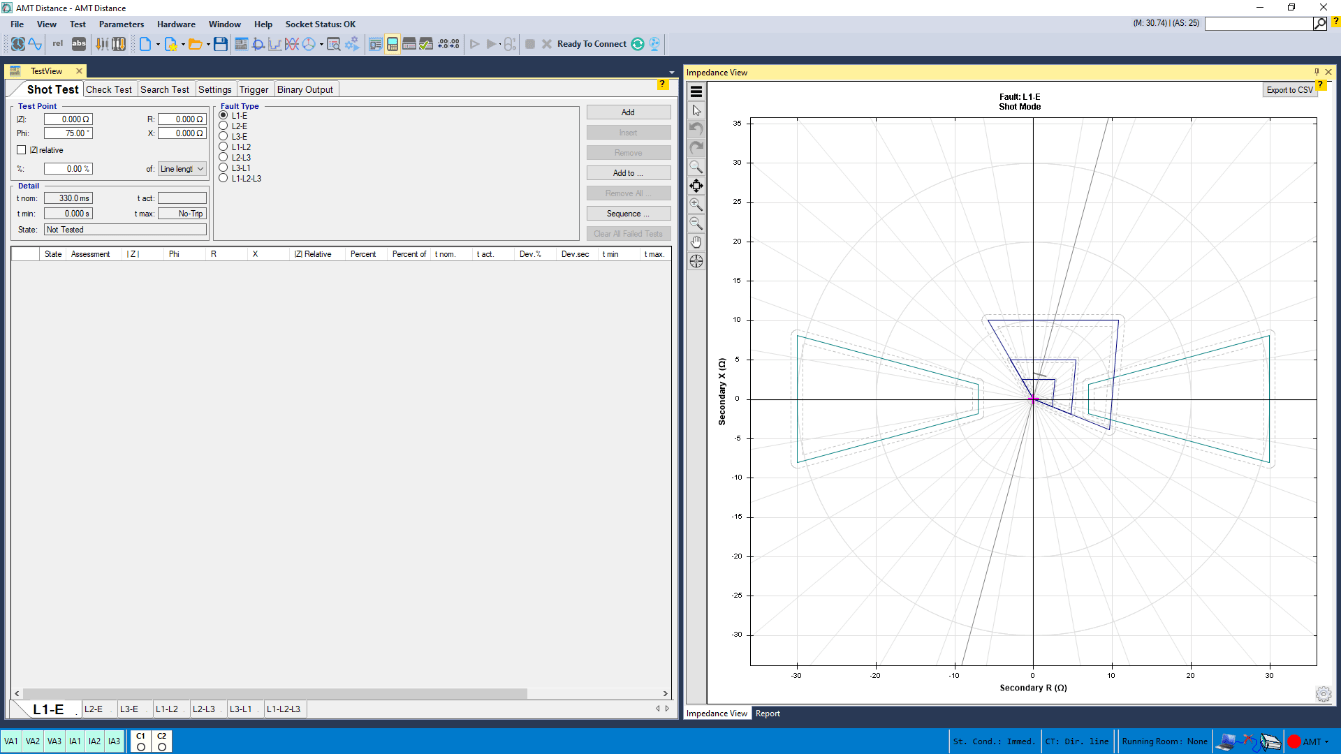Click the fit-all move arrows icon
Screen dimensions: 1341x754
pos(696,186)
